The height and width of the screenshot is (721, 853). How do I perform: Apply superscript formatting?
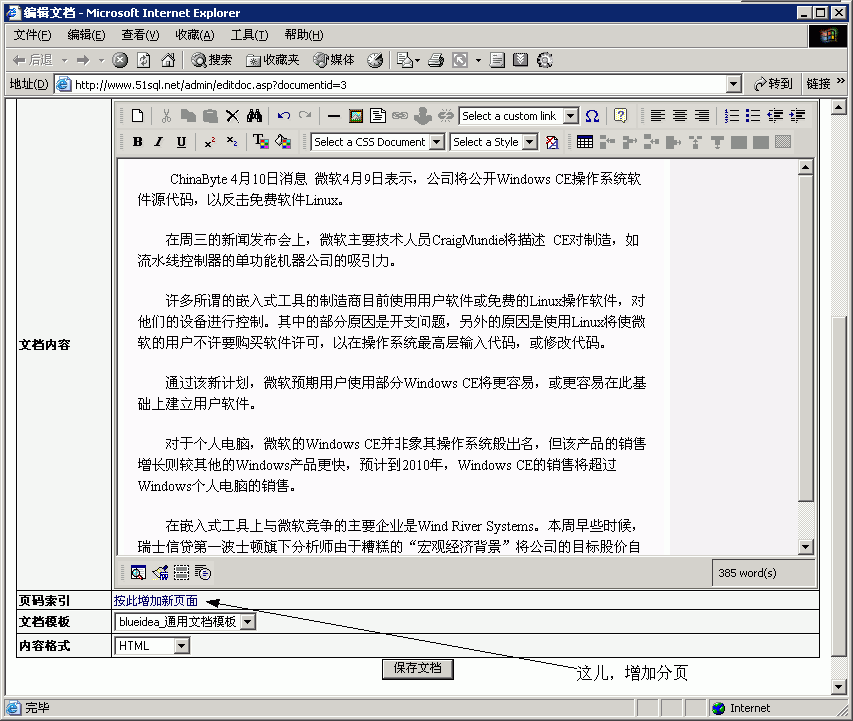coord(210,142)
